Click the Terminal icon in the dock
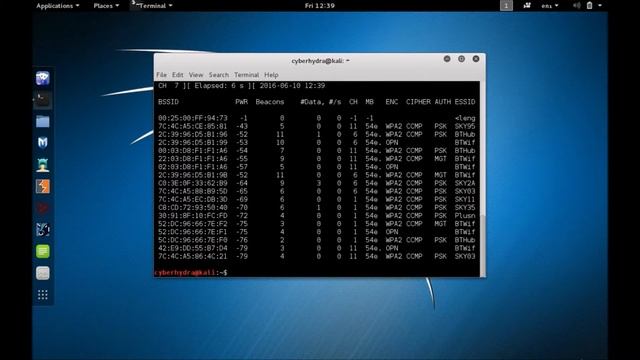This screenshot has width=640, height=360. click(43, 100)
